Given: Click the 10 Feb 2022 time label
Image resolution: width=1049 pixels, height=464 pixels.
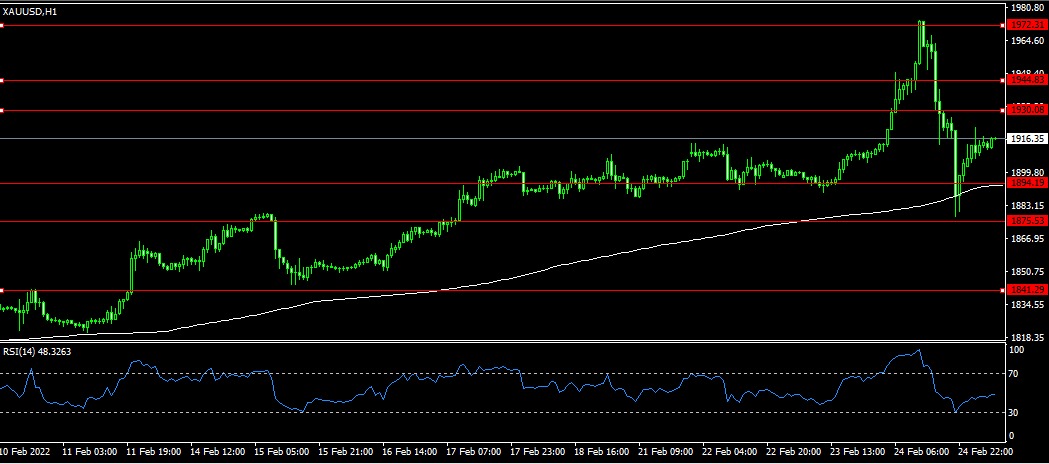Looking at the screenshot, I should tap(25, 451).
